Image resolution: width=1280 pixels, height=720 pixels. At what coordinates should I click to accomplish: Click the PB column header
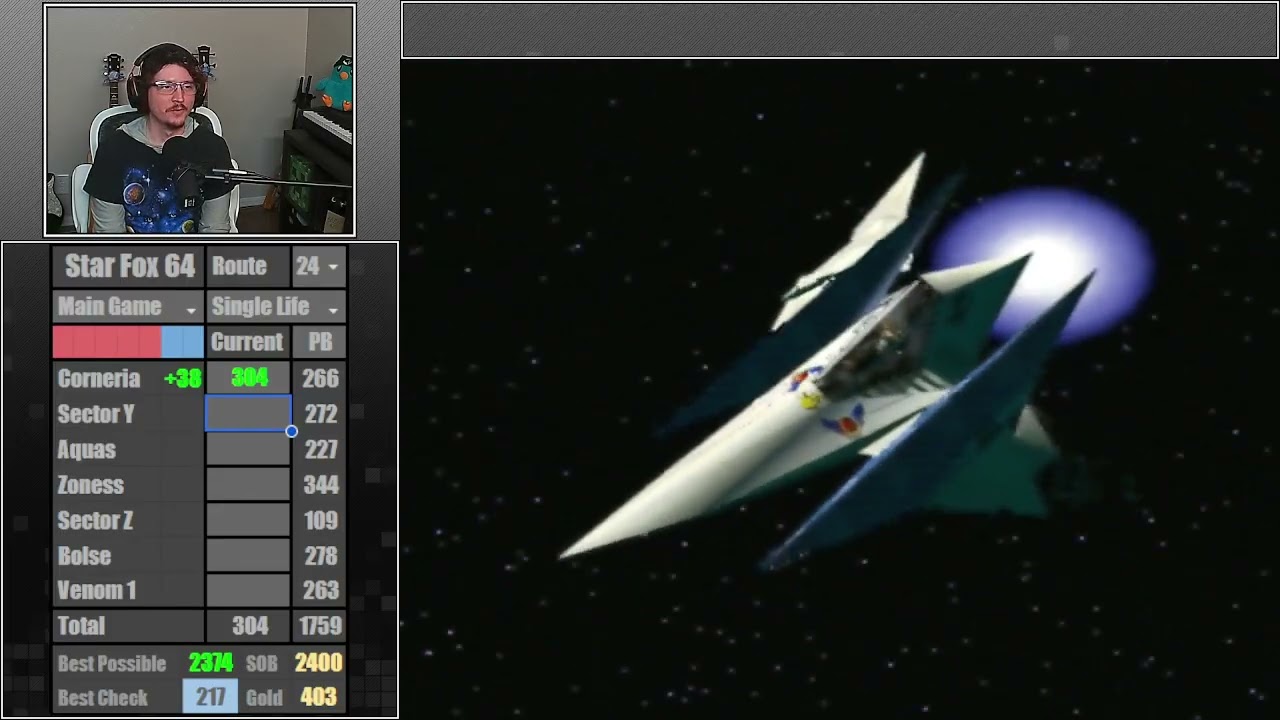(x=320, y=342)
